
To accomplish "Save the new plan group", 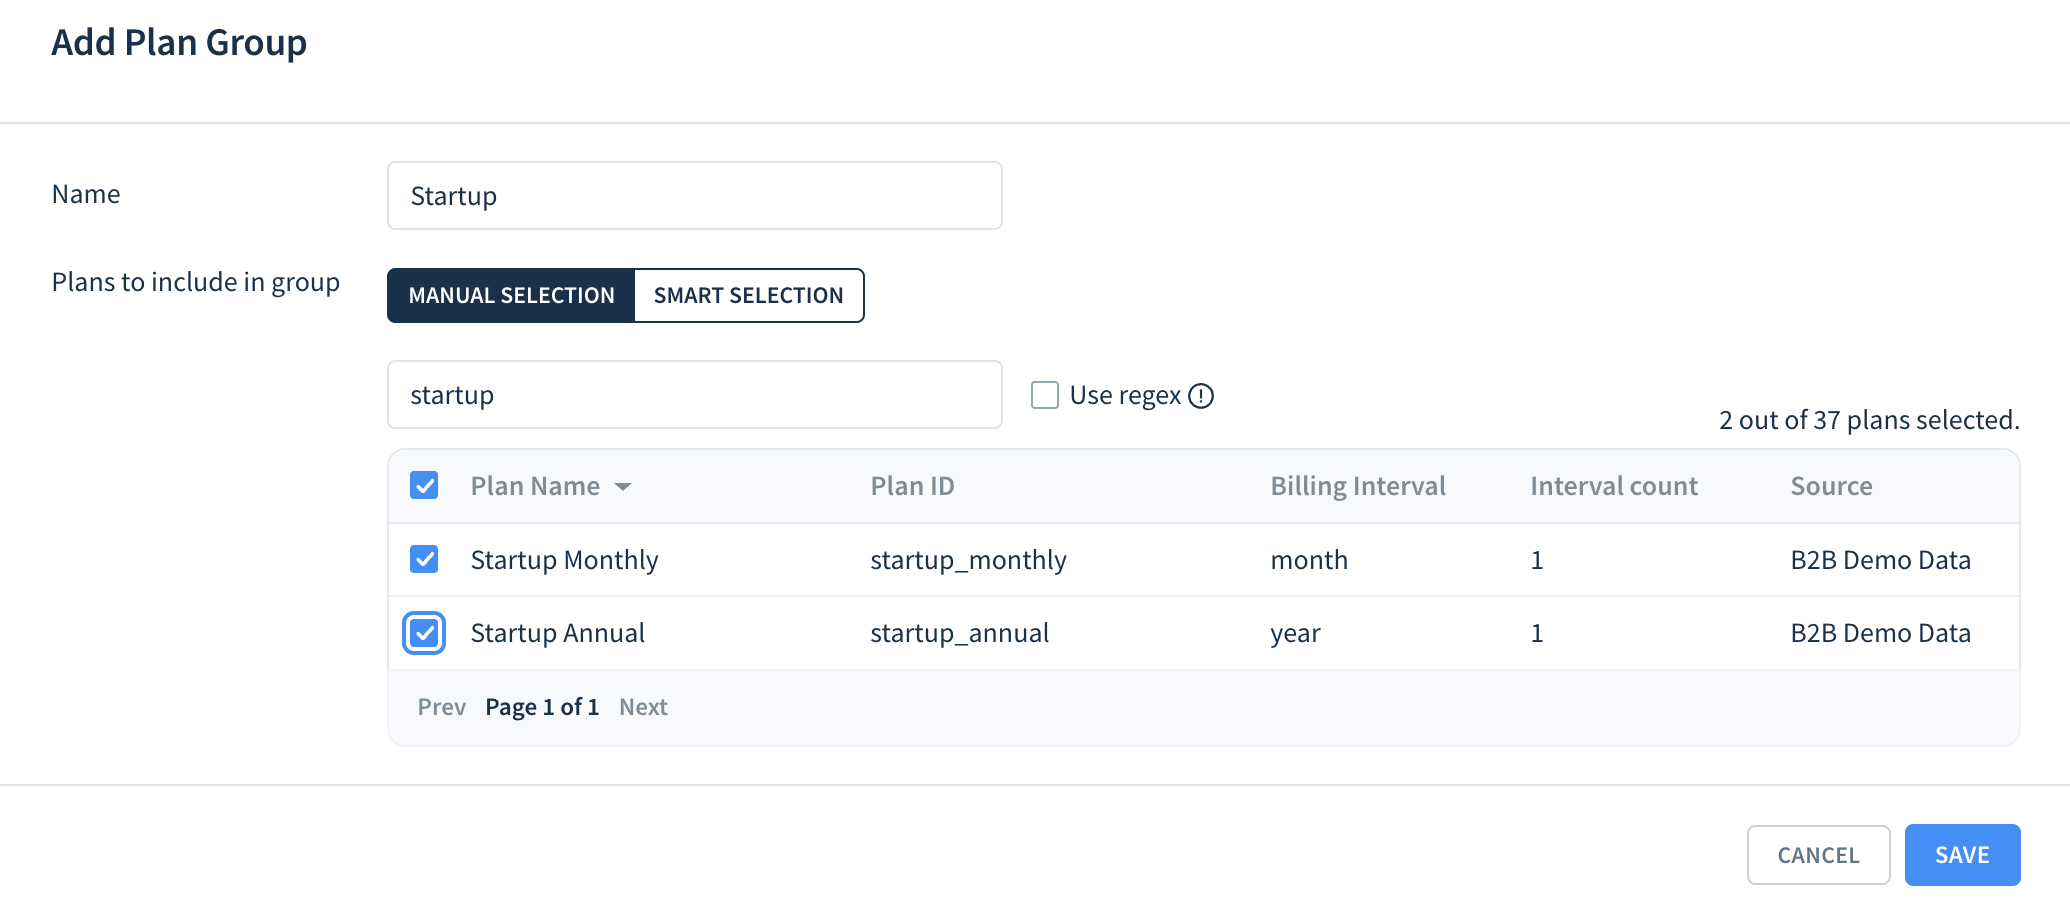I will (1962, 855).
